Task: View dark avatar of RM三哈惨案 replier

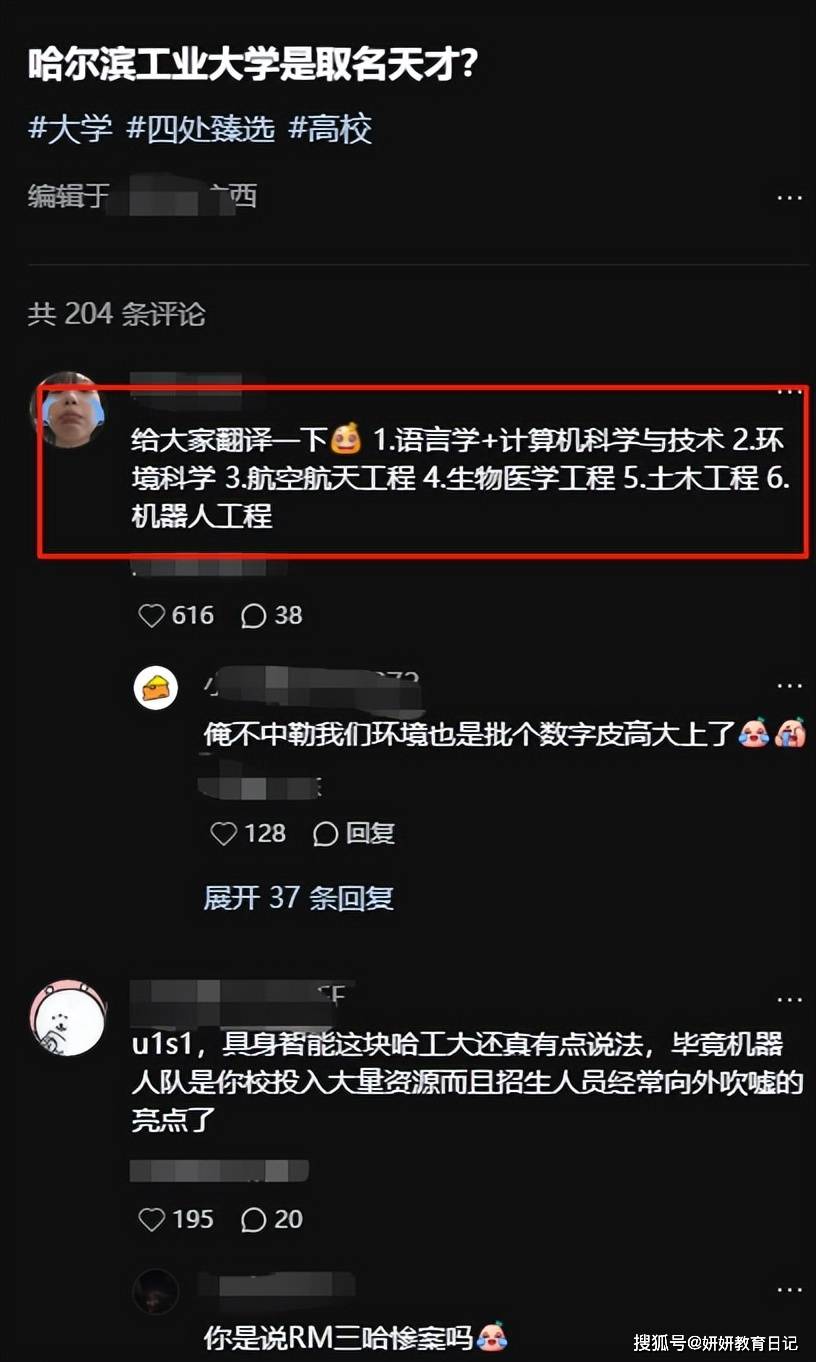Action: 155,1292
